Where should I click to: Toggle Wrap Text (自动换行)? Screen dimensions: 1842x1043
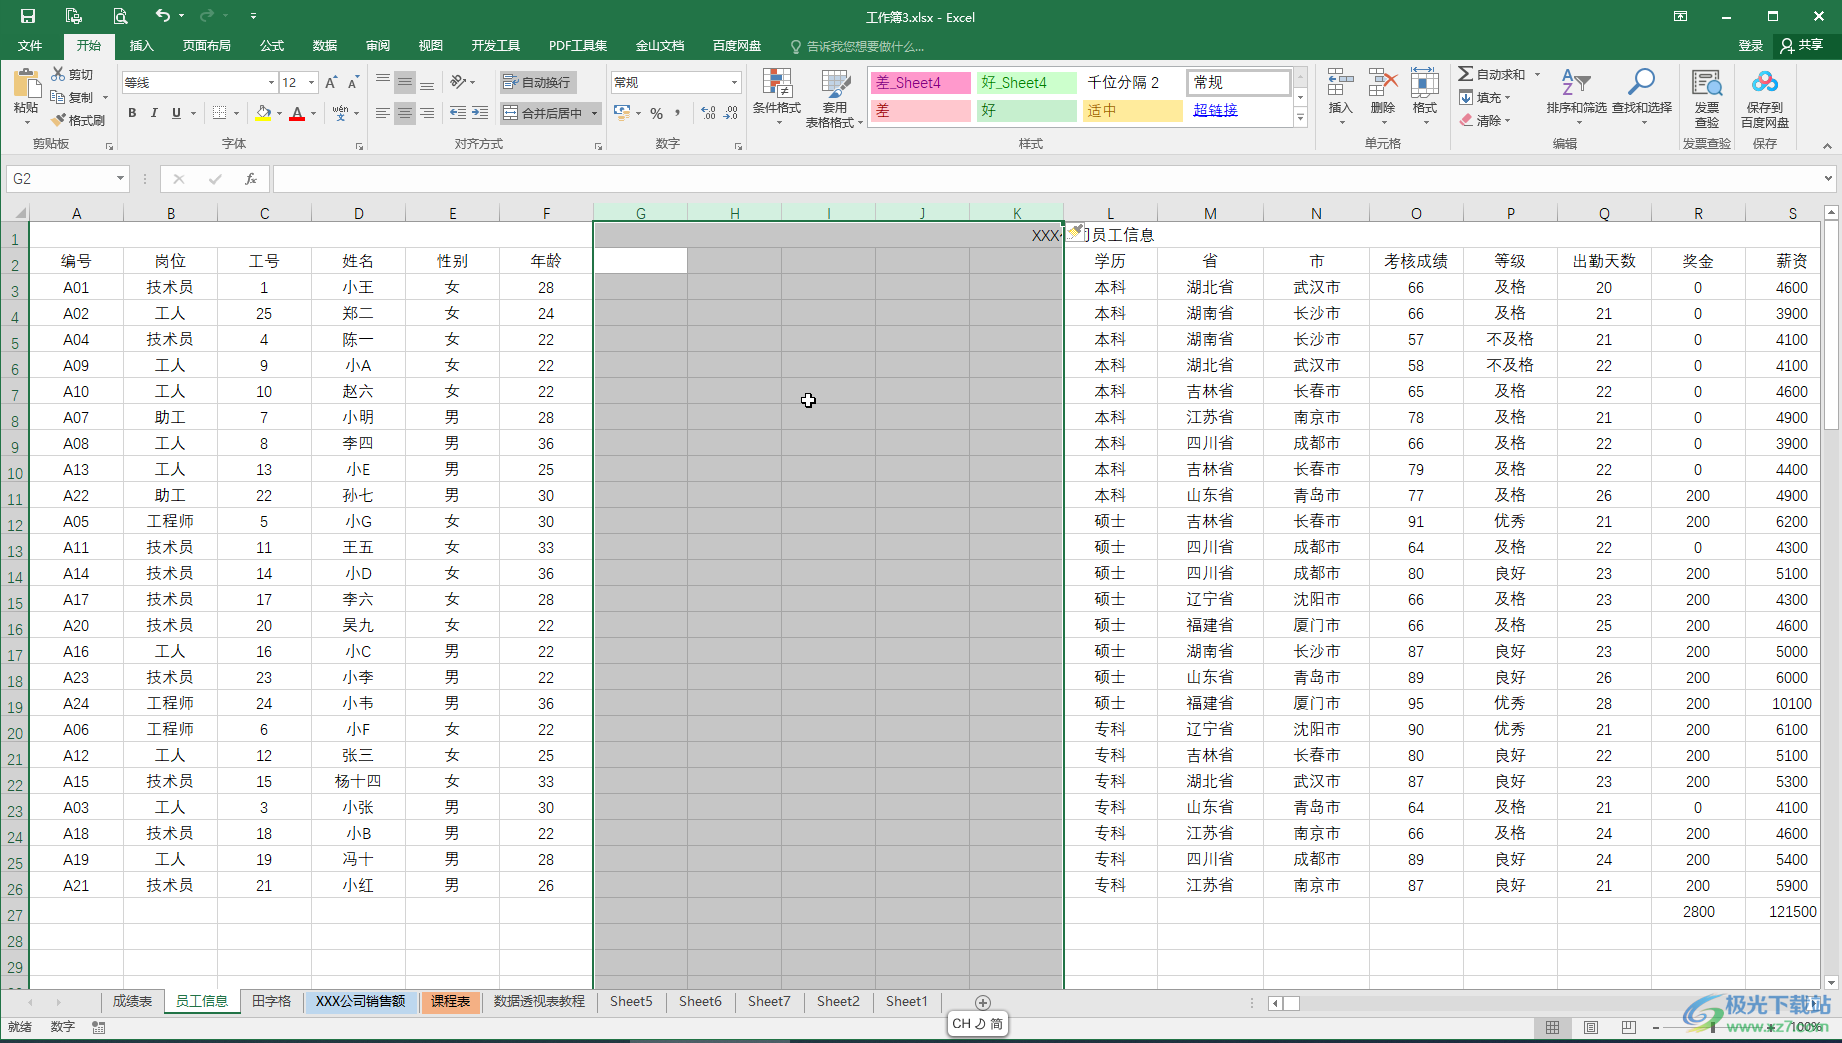[538, 82]
